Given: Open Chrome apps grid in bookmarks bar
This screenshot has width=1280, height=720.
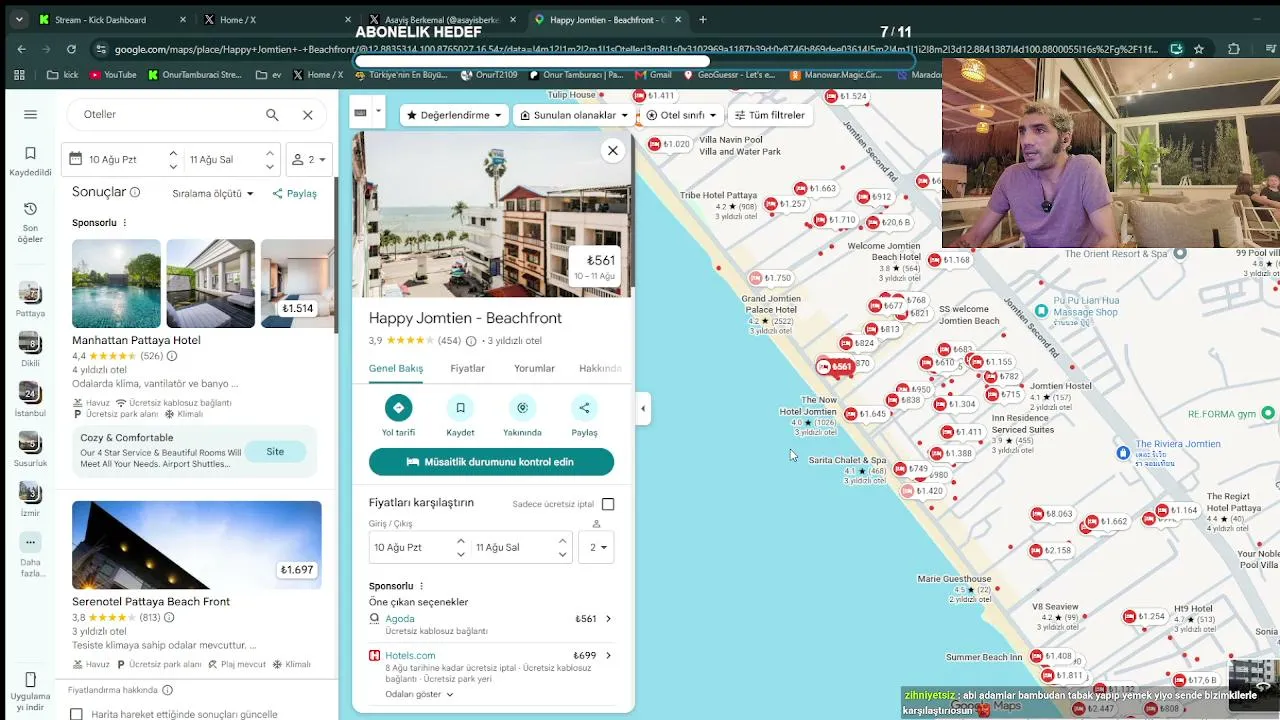Looking at the screenshot, I should pos(19,75).
